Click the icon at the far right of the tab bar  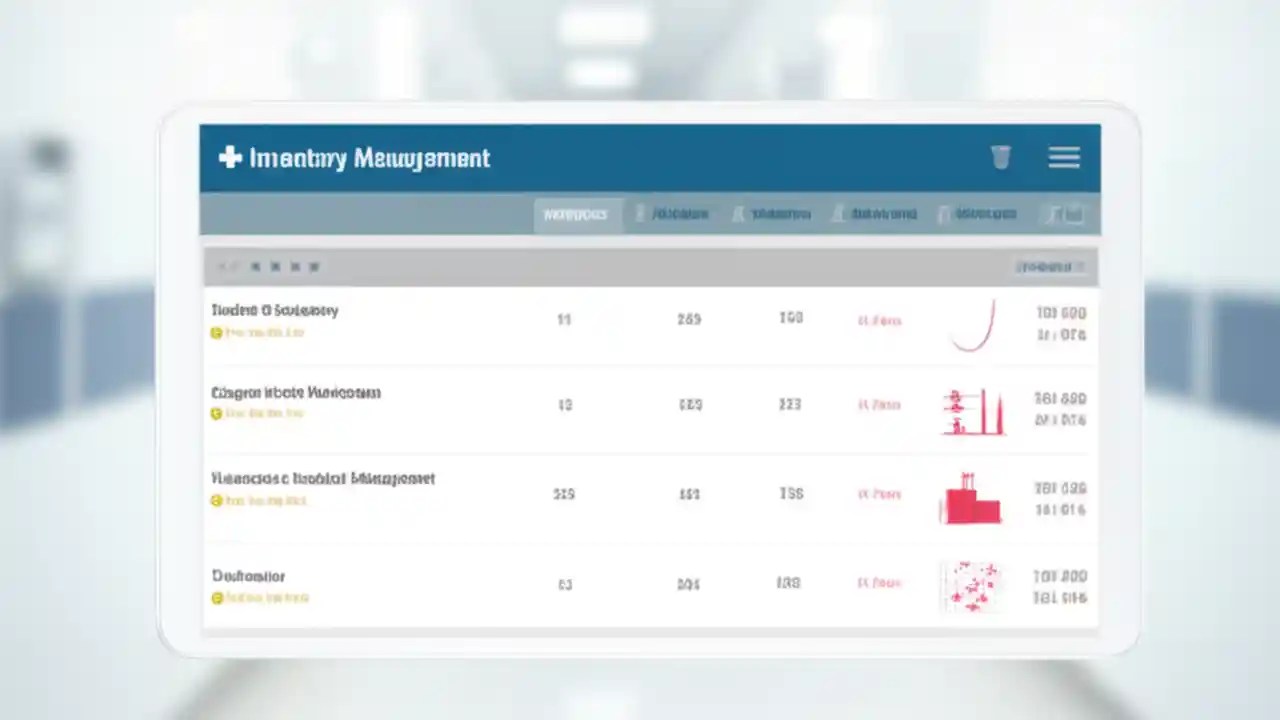pos(1065,213)
